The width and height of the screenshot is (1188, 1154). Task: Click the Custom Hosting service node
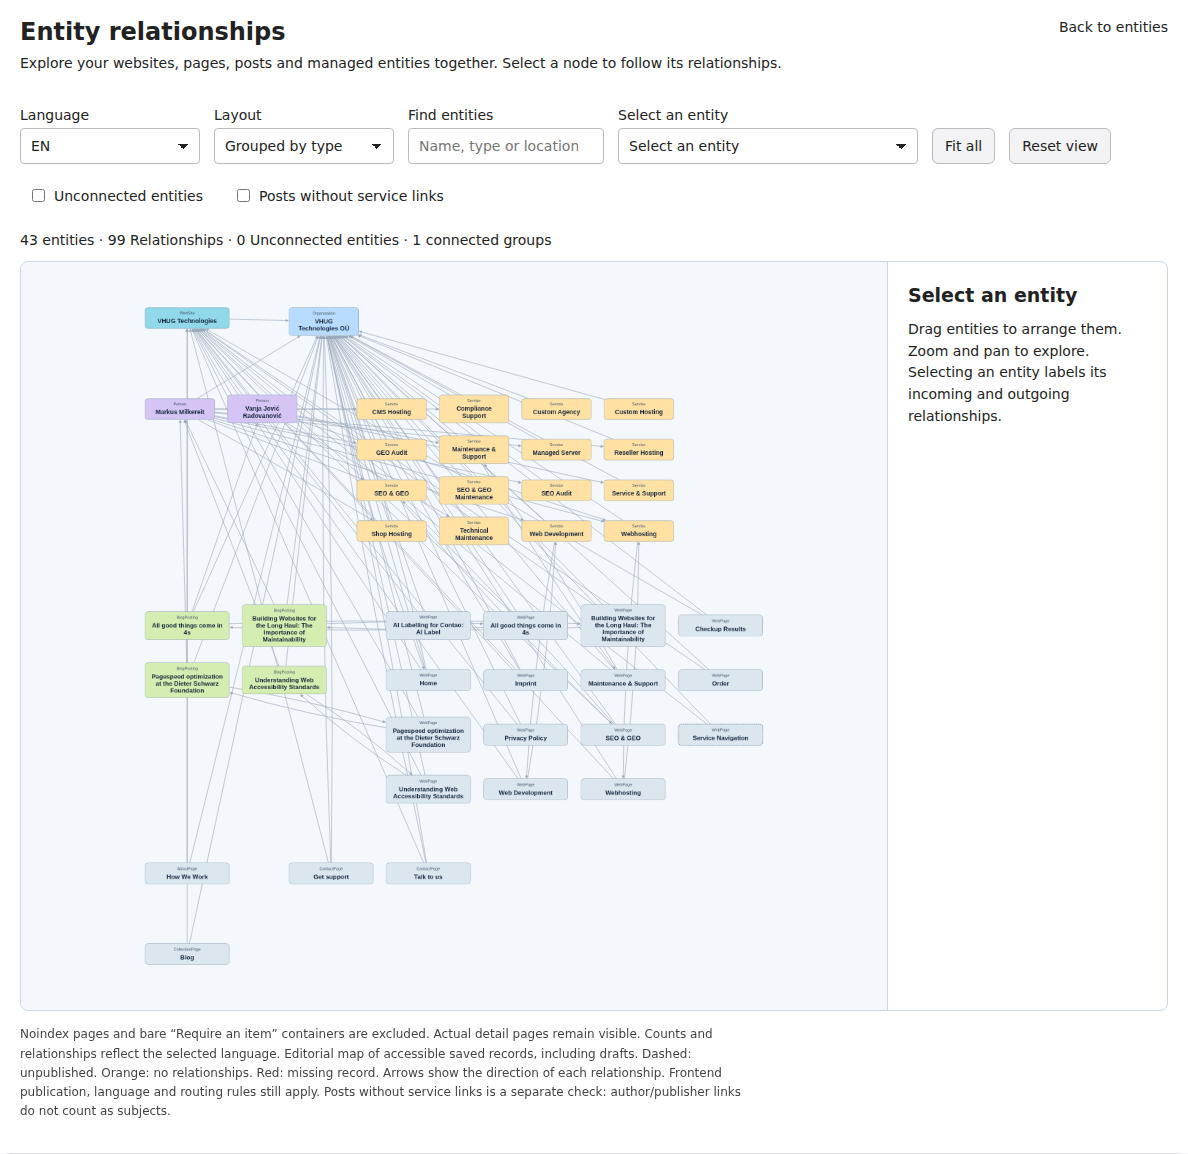click(x=639, y=409)
